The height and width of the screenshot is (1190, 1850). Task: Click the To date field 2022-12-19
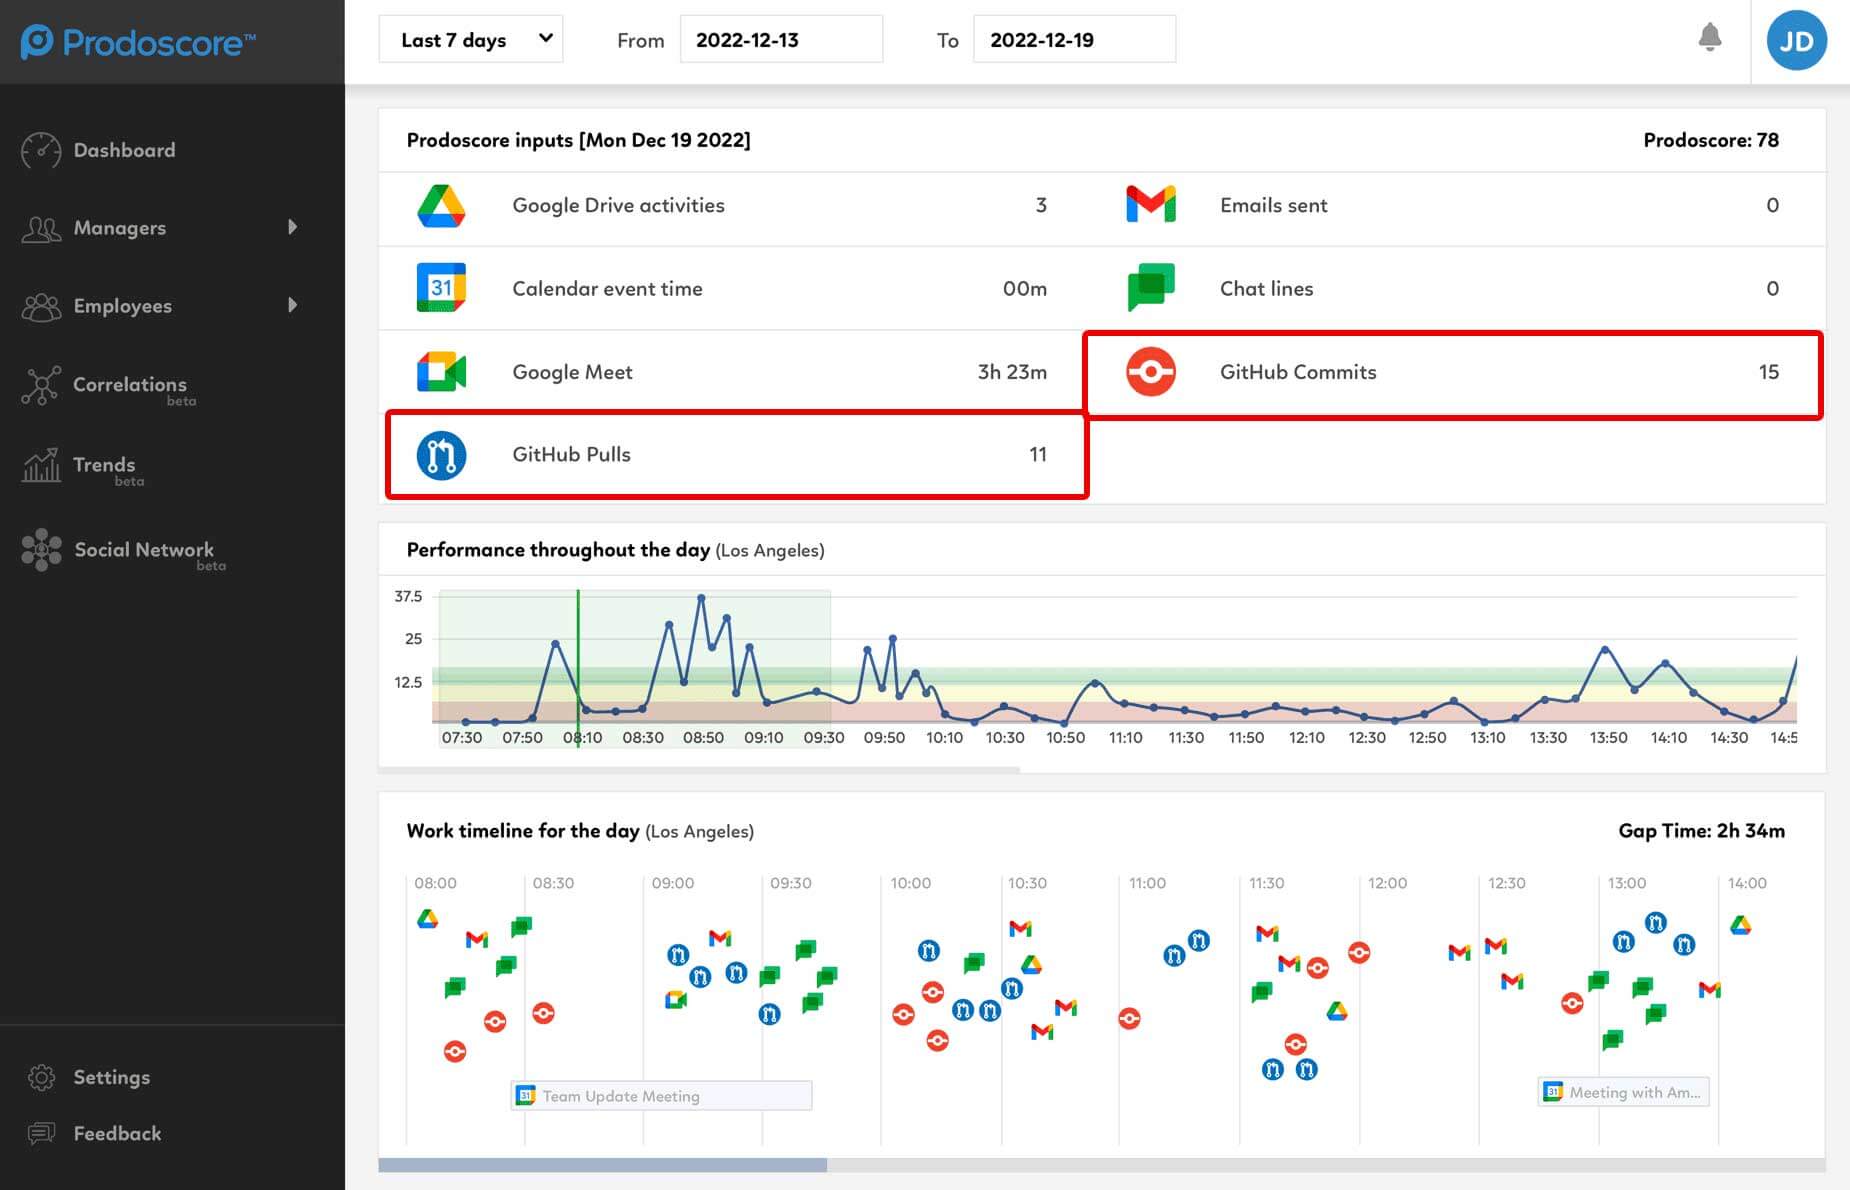tap(1074, 40)
